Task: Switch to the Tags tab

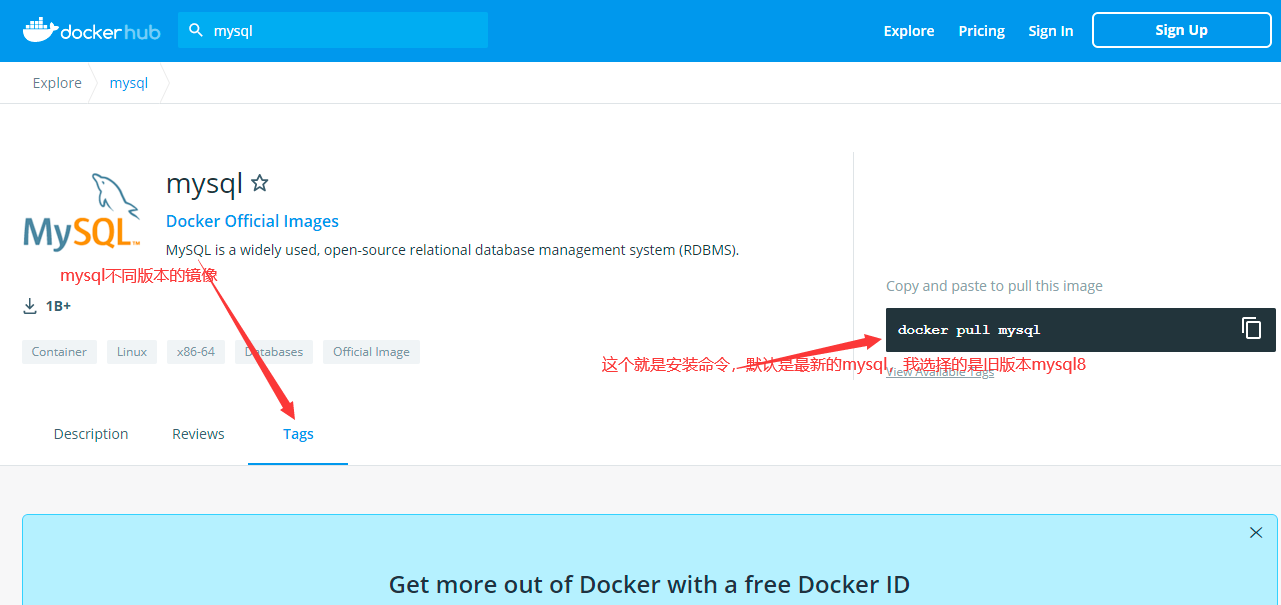Action: pyautogui.click(x=298, y=434)
